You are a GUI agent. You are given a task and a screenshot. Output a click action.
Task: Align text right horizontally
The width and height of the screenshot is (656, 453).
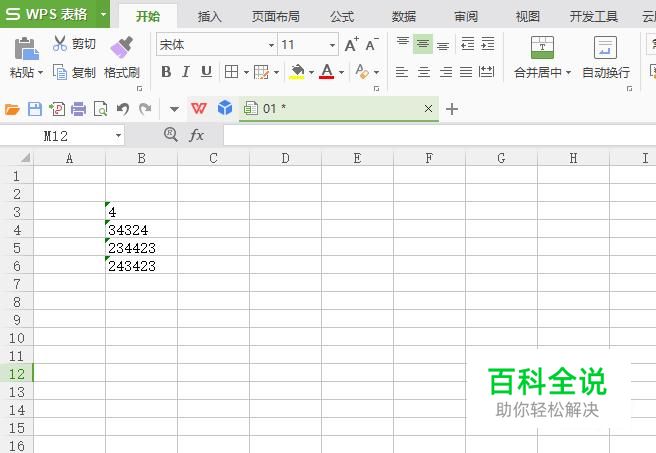(446, 72)
